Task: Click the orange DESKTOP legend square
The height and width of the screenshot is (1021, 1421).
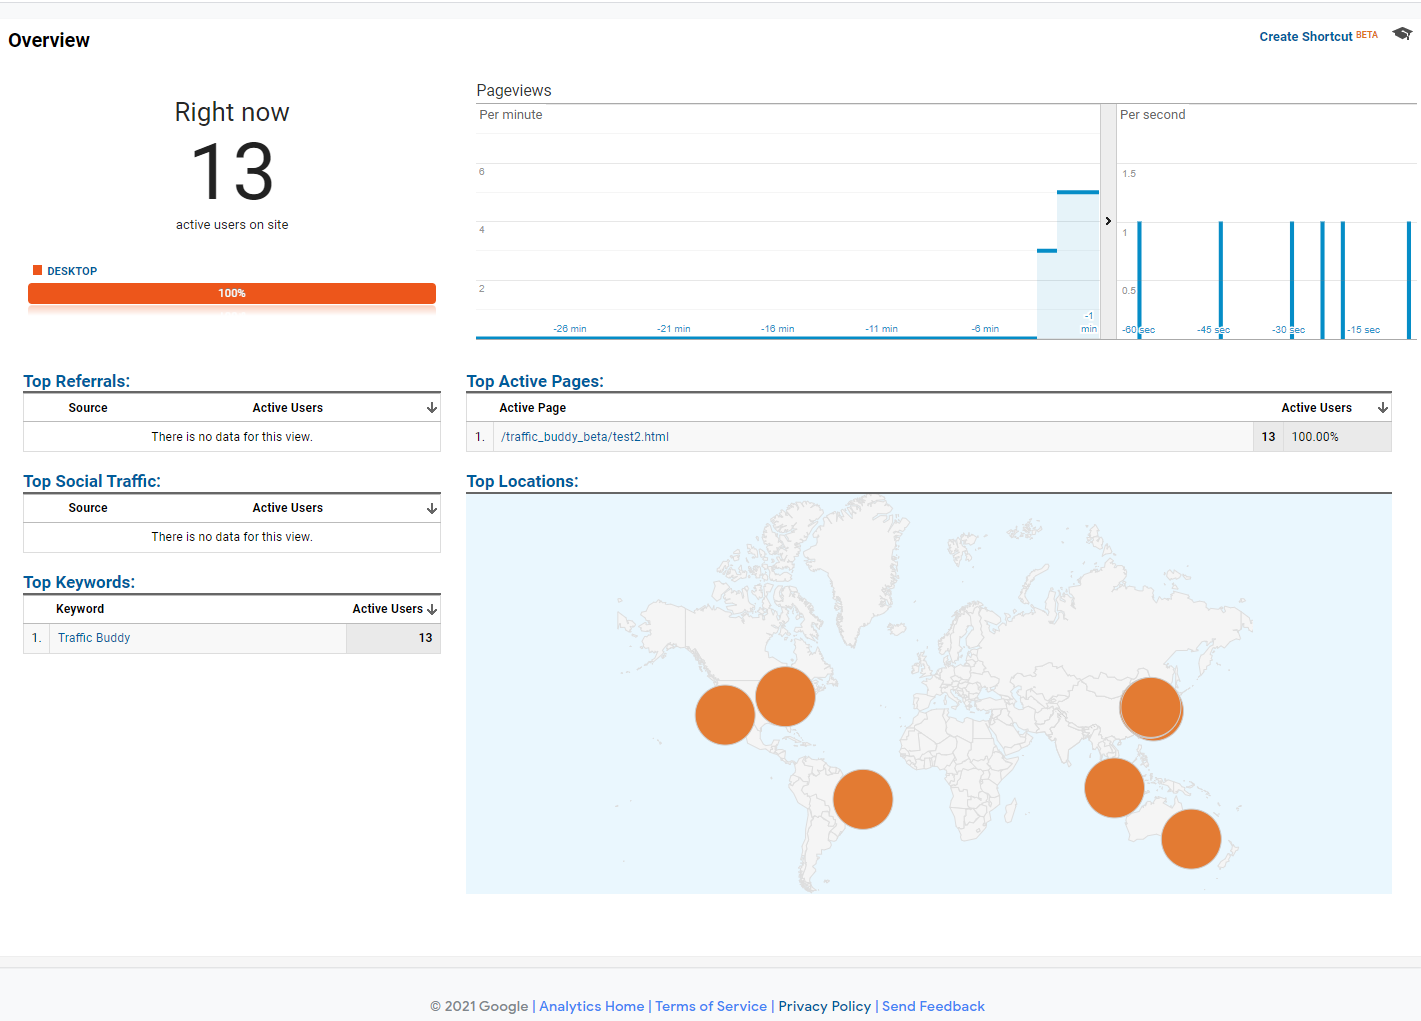Action: pos(37,270)
